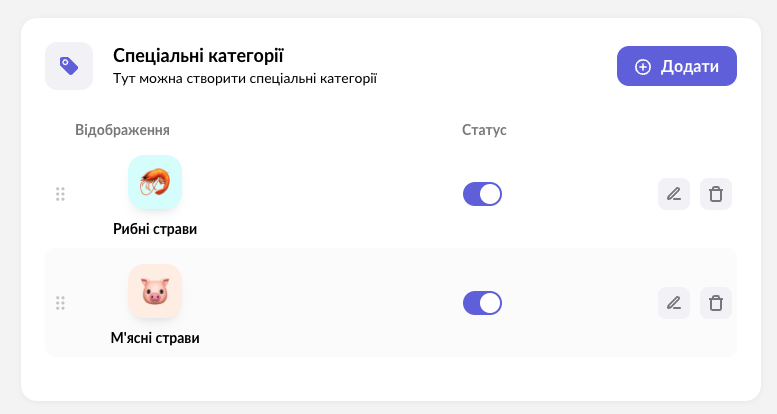Click drag handle of Рибні страви row
777x414 pixels.
[60, 194]
